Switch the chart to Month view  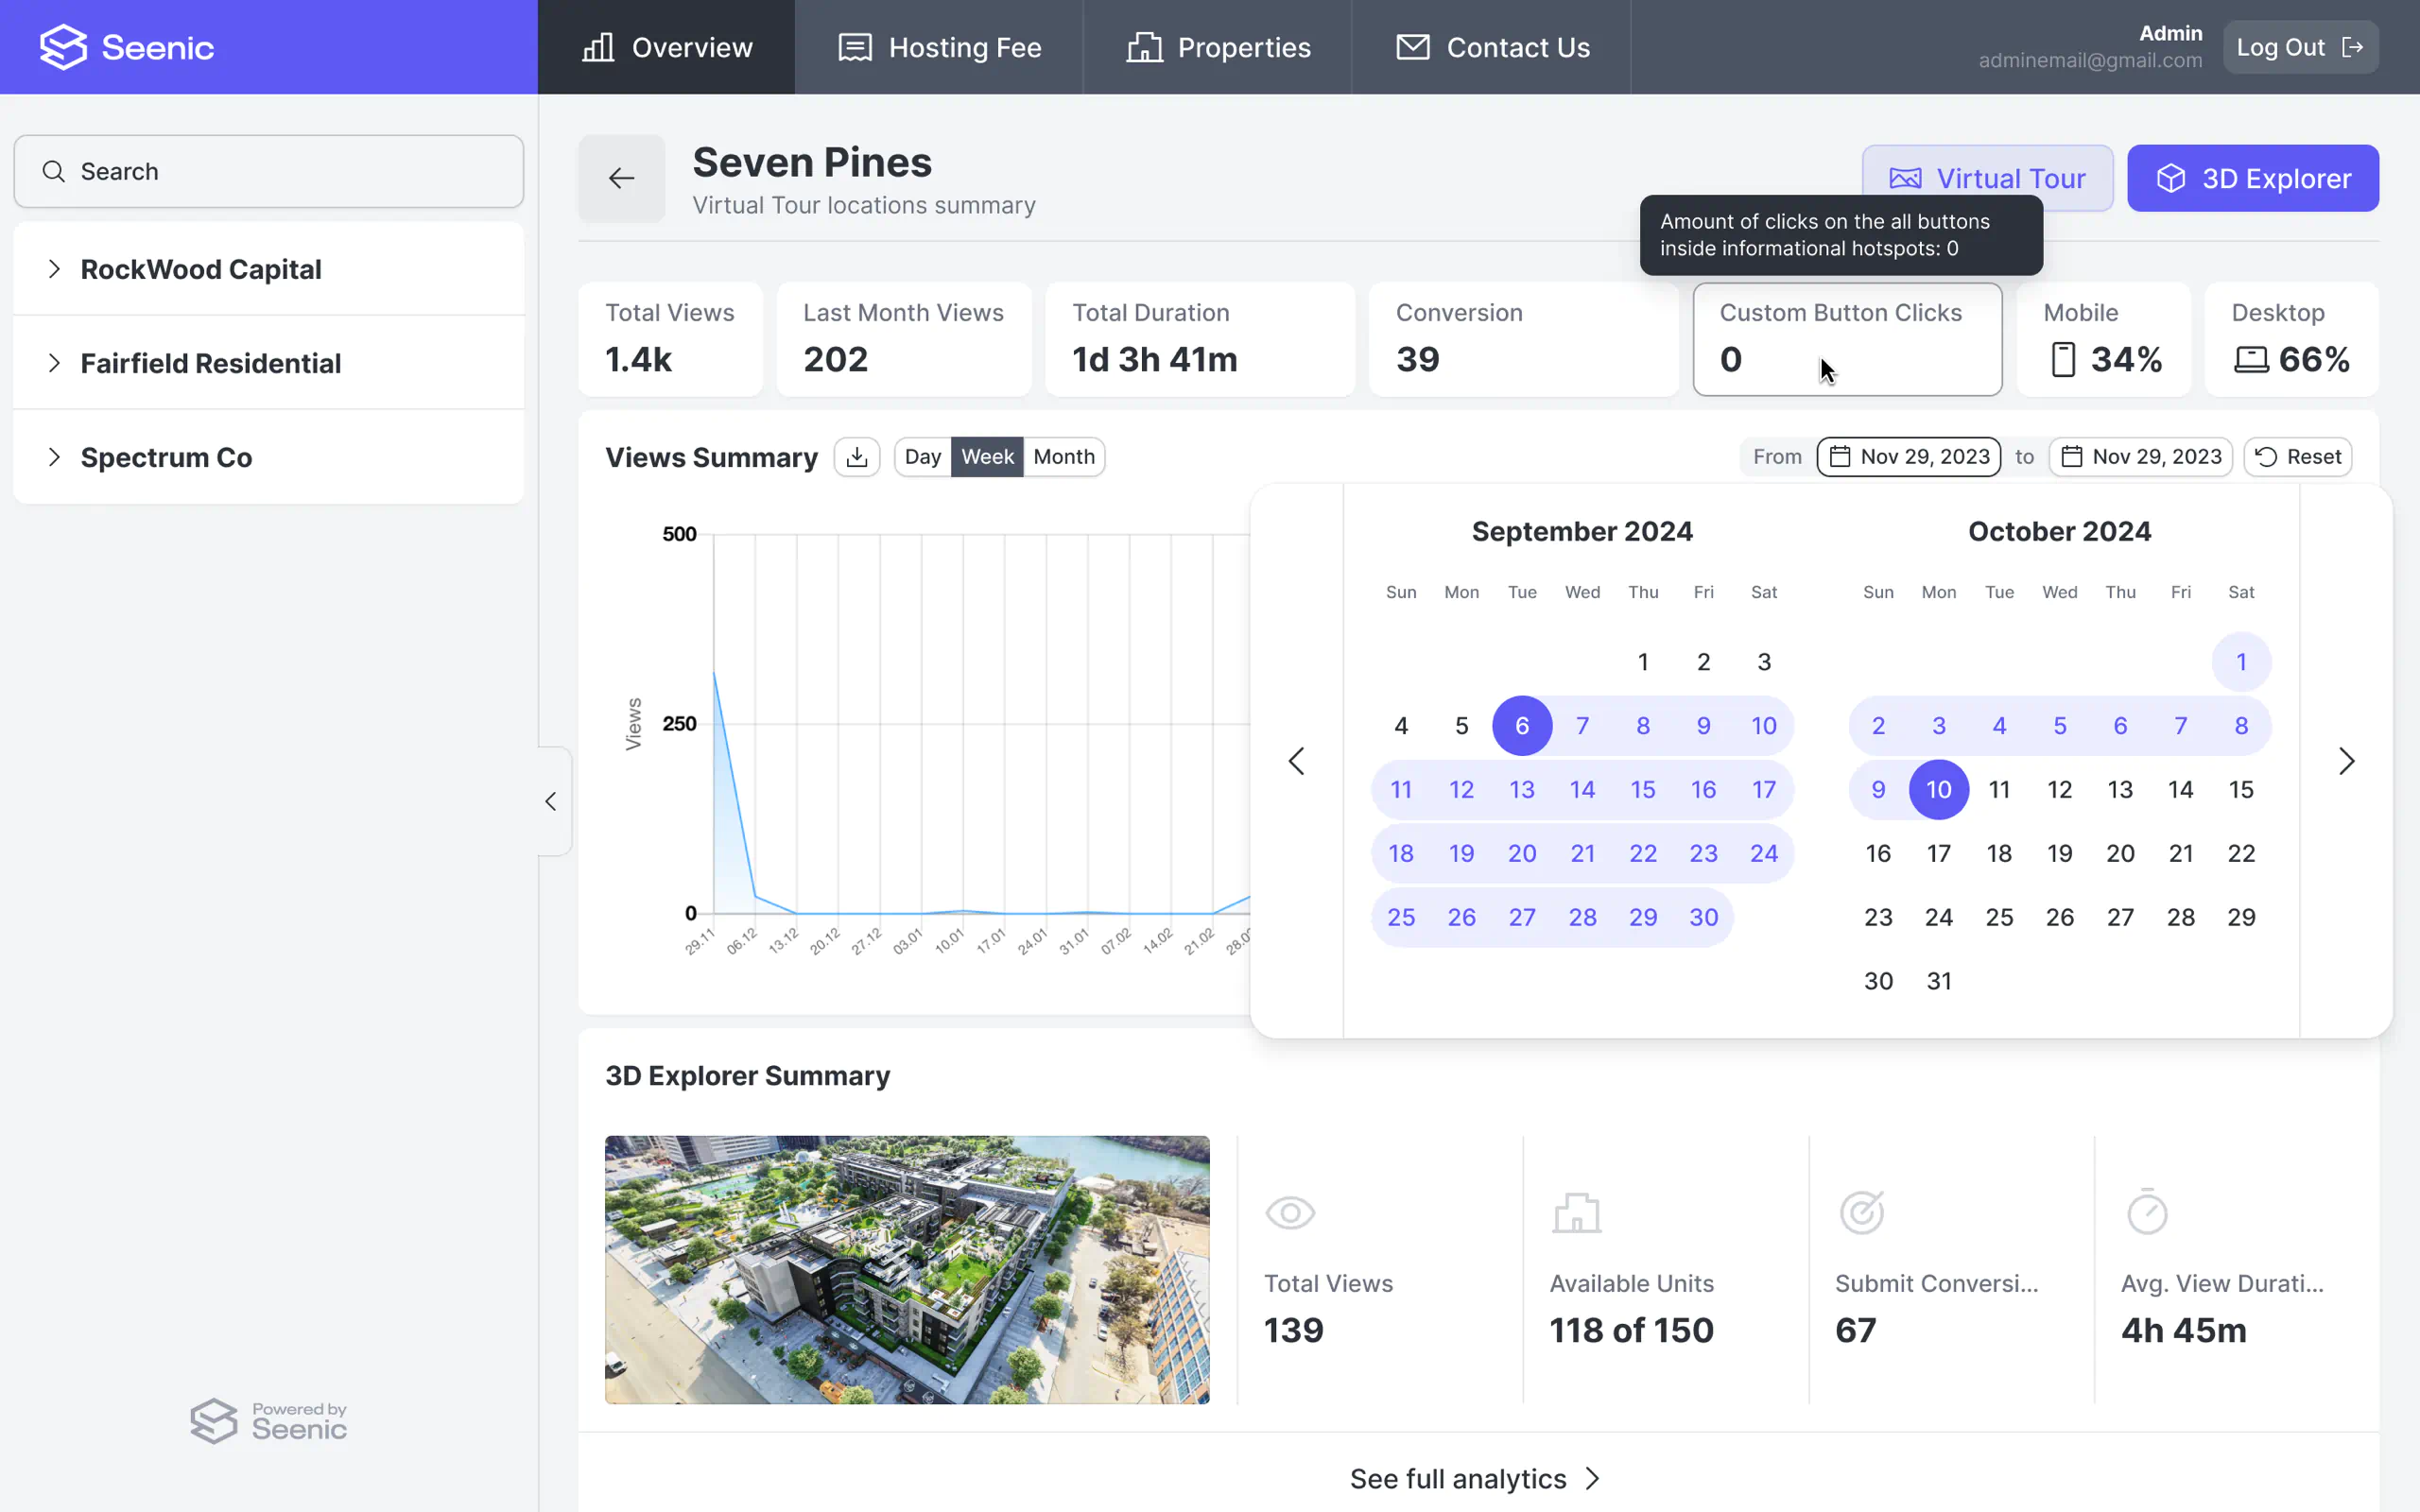tap(1063, 457)
